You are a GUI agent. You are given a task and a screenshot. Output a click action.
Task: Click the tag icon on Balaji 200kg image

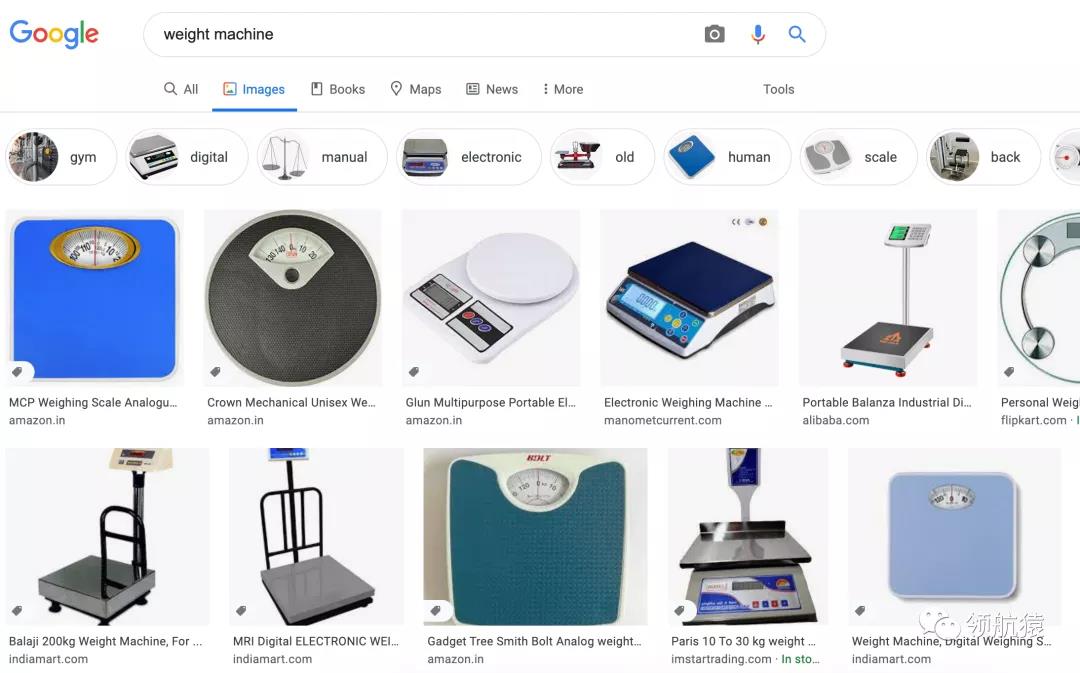pos(17,610)
